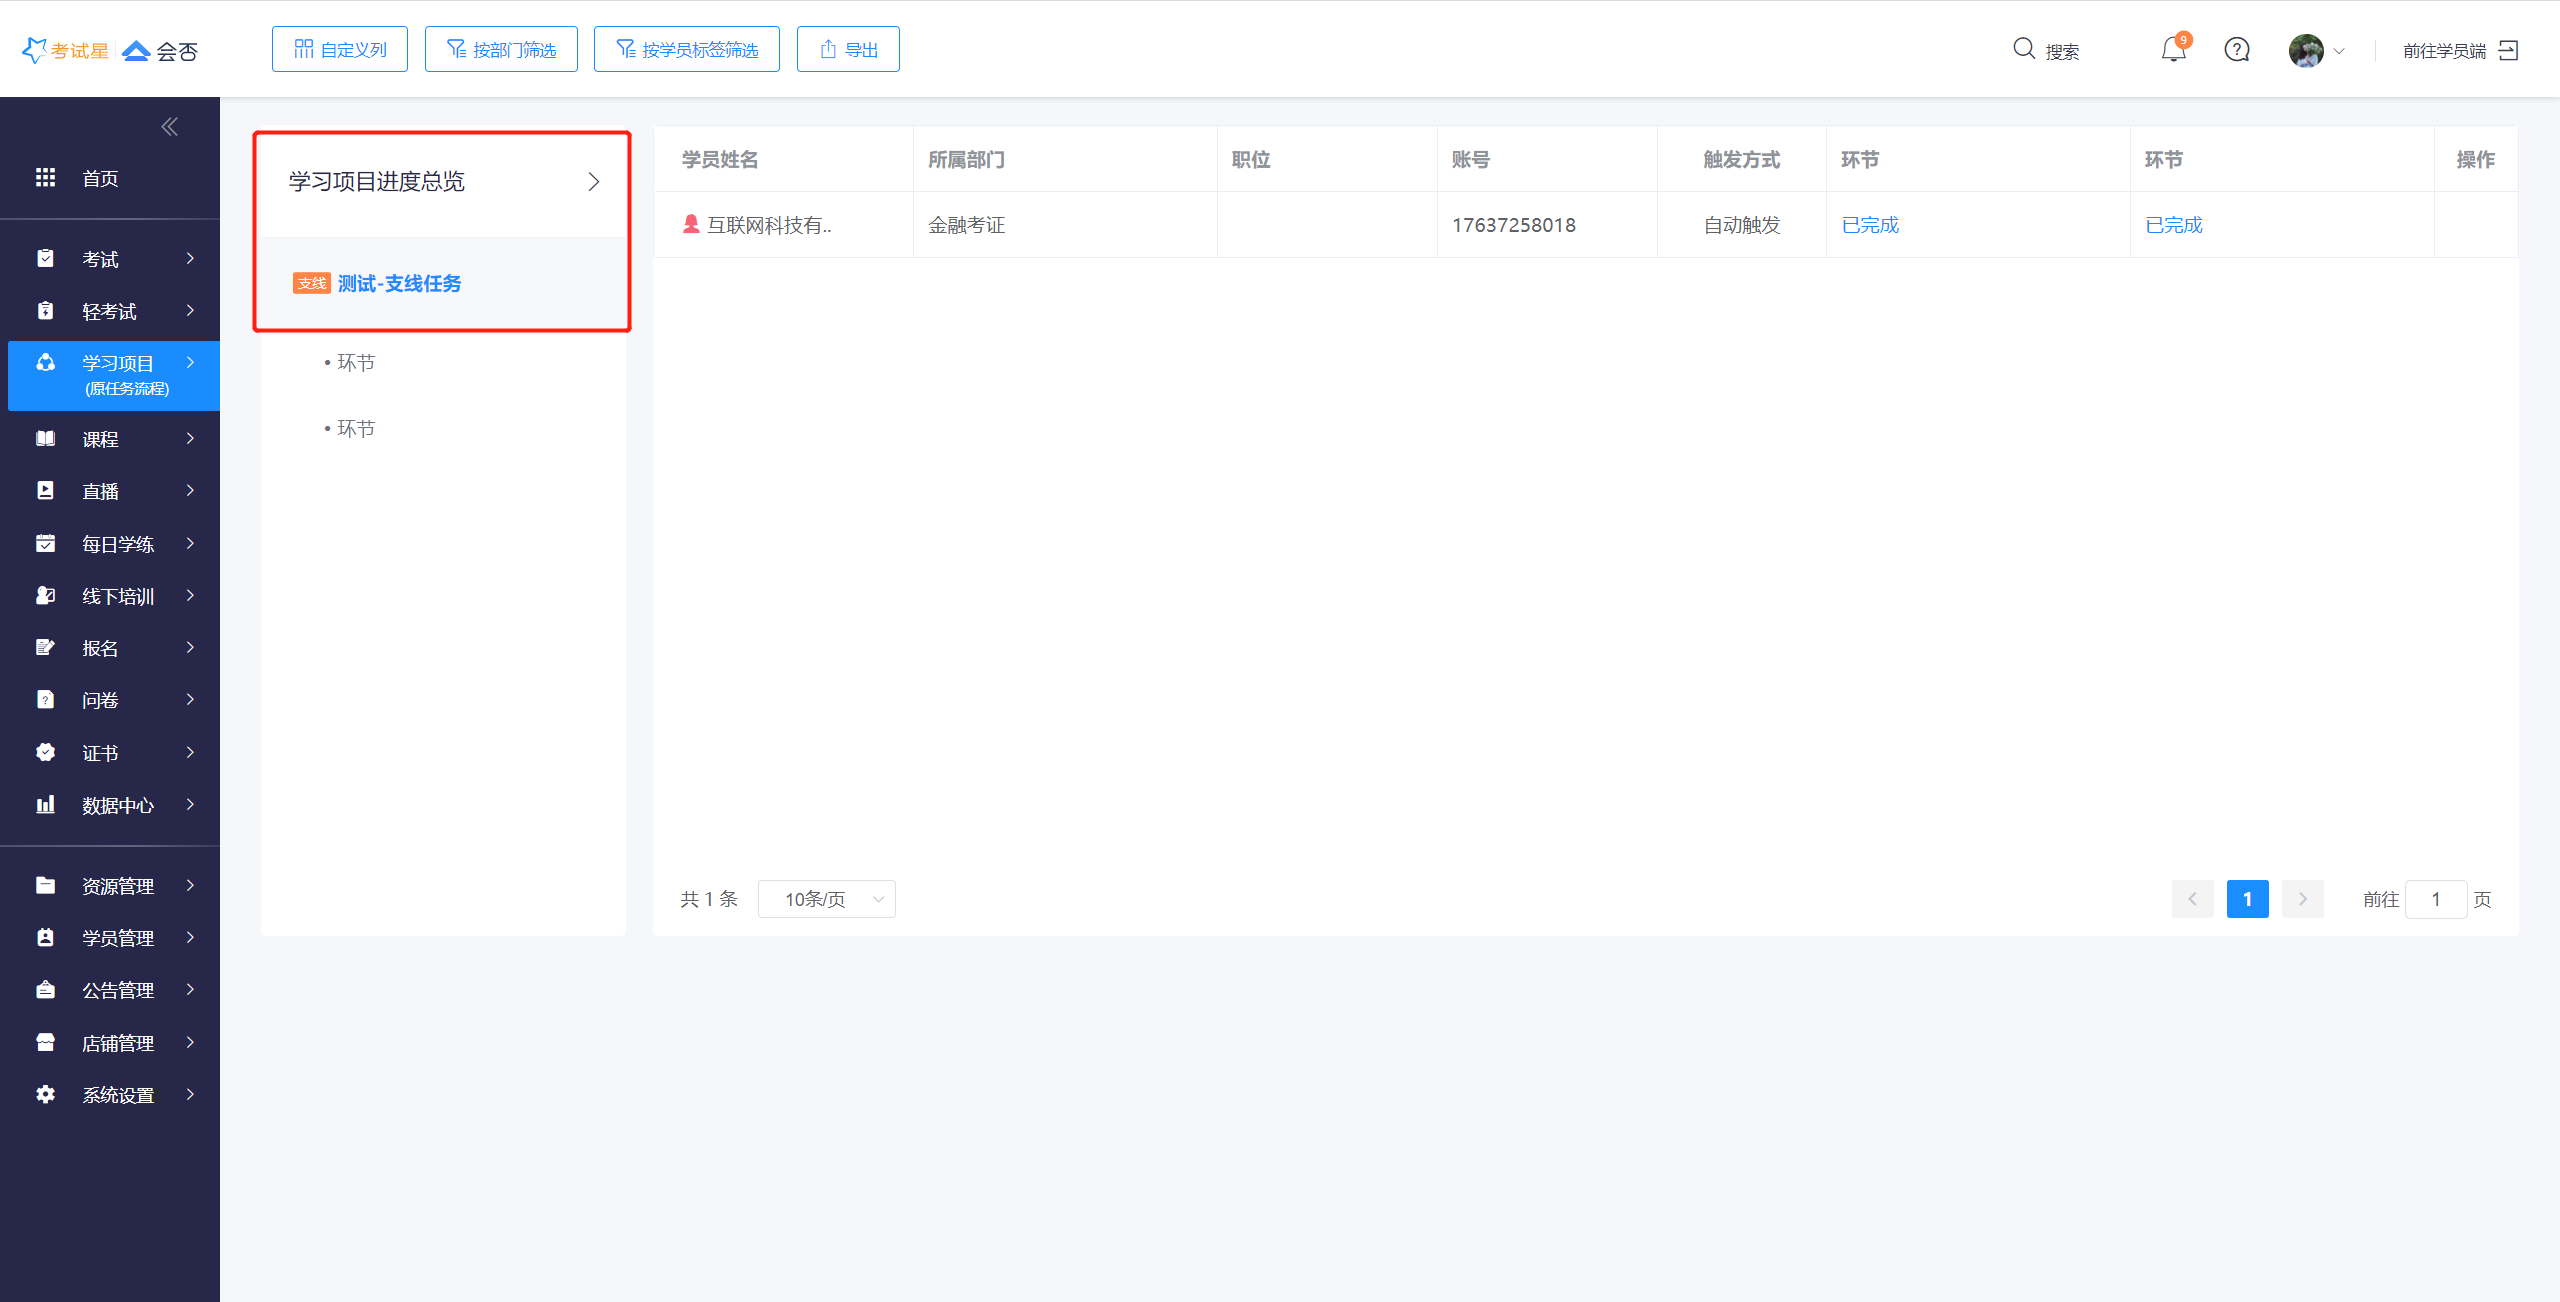The image size is (2560, 1302).
Task: Click the system settings gear icon
Action: tap(46, 1095)
